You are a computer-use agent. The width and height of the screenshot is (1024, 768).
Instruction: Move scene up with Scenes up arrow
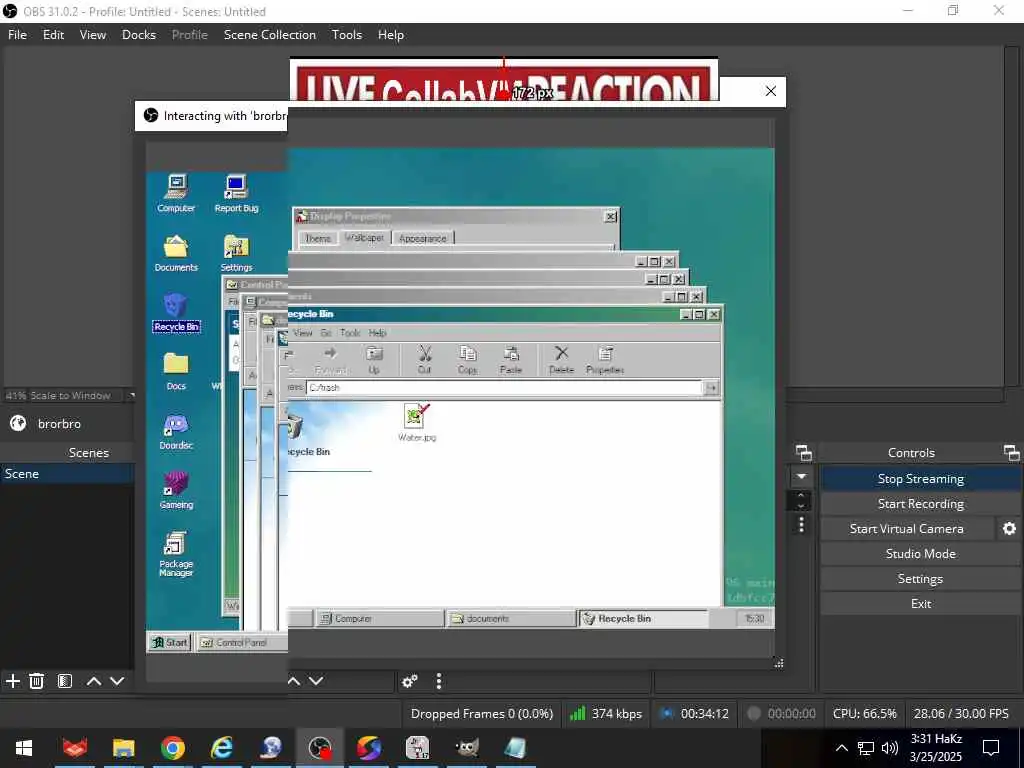pyautogui.click(x=93, y=681)
